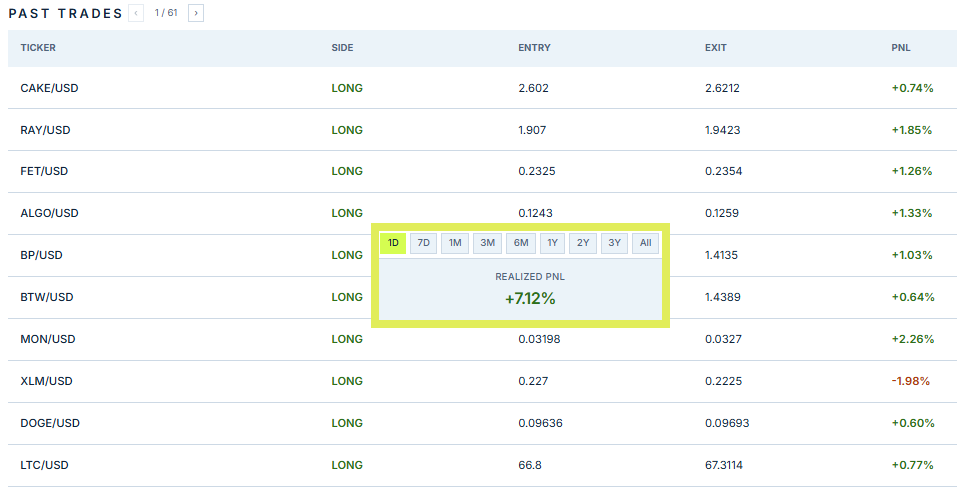Click the ENTRY column header
This screenshot has height=488, width=957.
pos(535,48)
